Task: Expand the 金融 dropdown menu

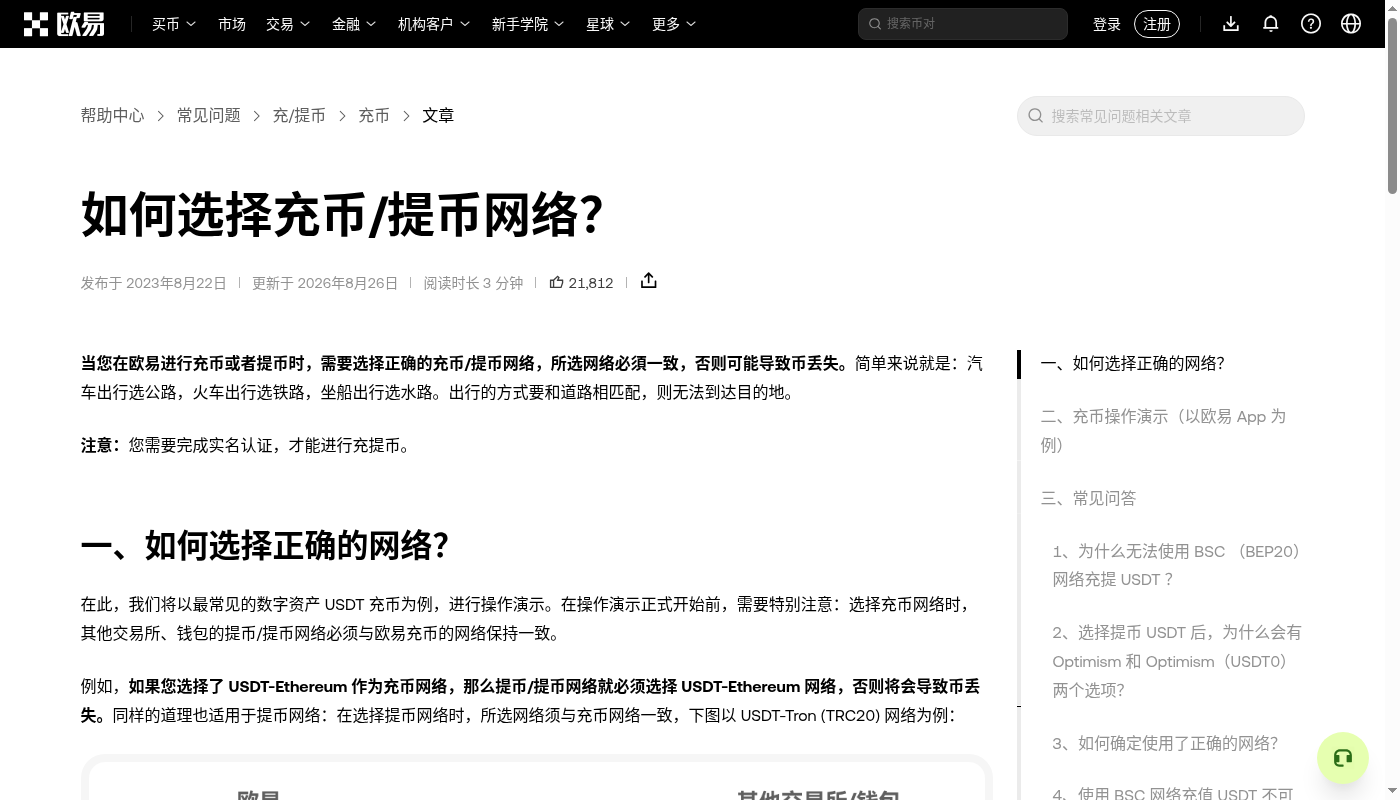Action: coord(354,24)
